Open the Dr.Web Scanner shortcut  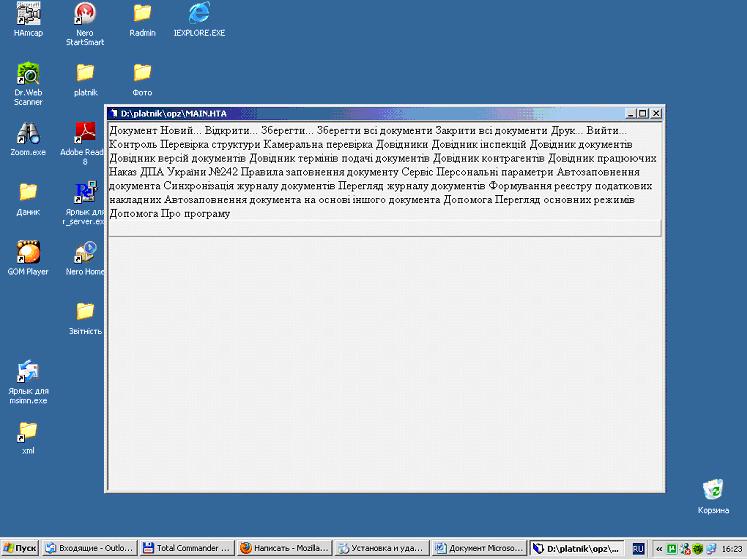point(28,74)
